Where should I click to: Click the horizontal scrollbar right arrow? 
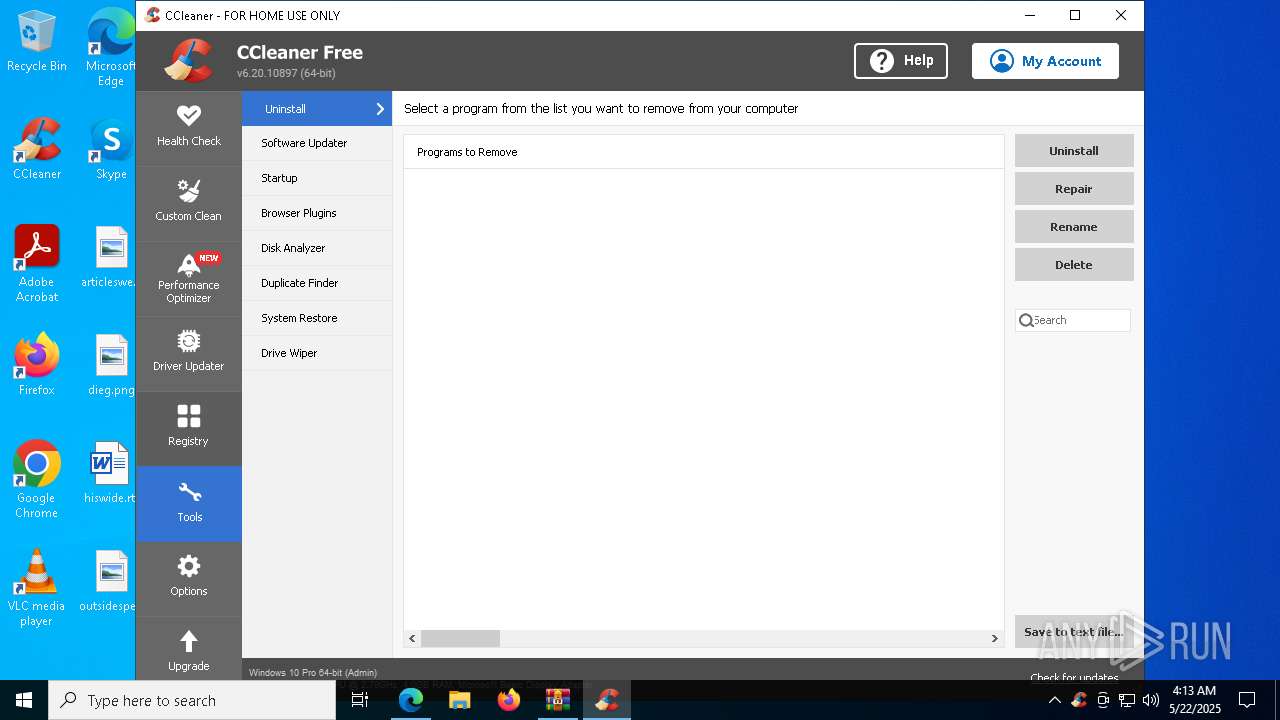point(994,638)
